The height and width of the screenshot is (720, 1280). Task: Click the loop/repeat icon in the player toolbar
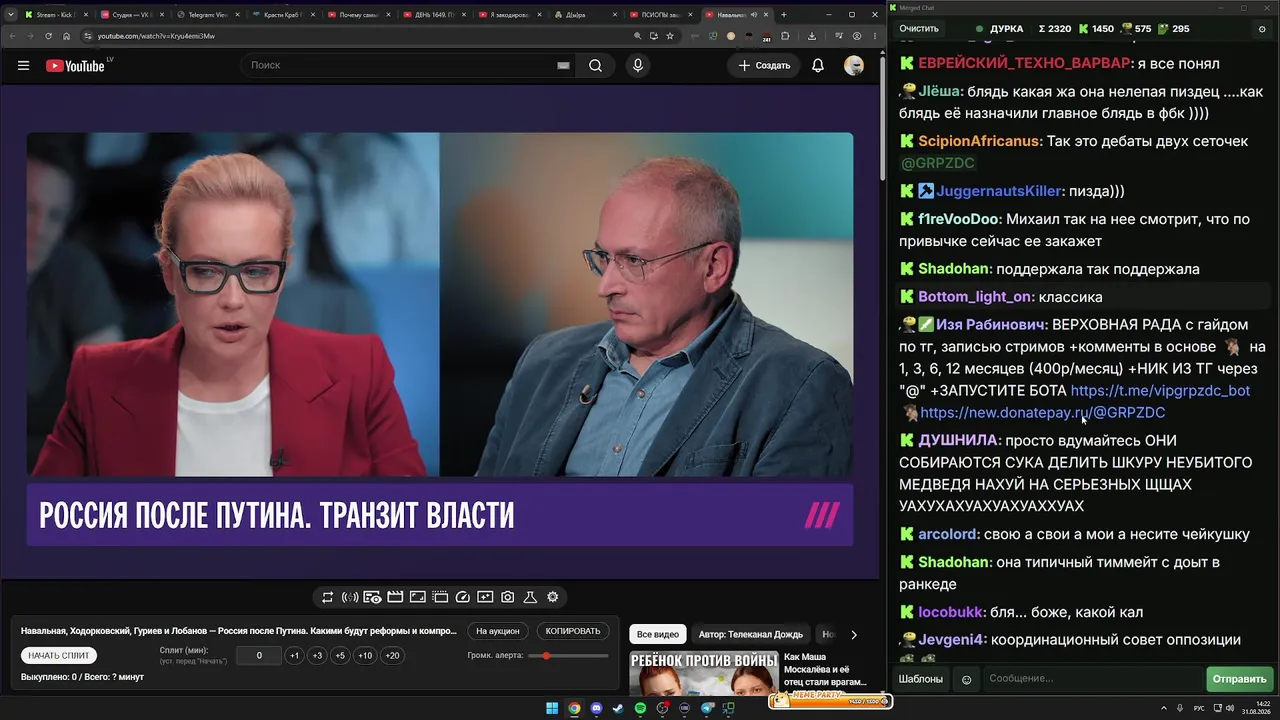(327, 597)
